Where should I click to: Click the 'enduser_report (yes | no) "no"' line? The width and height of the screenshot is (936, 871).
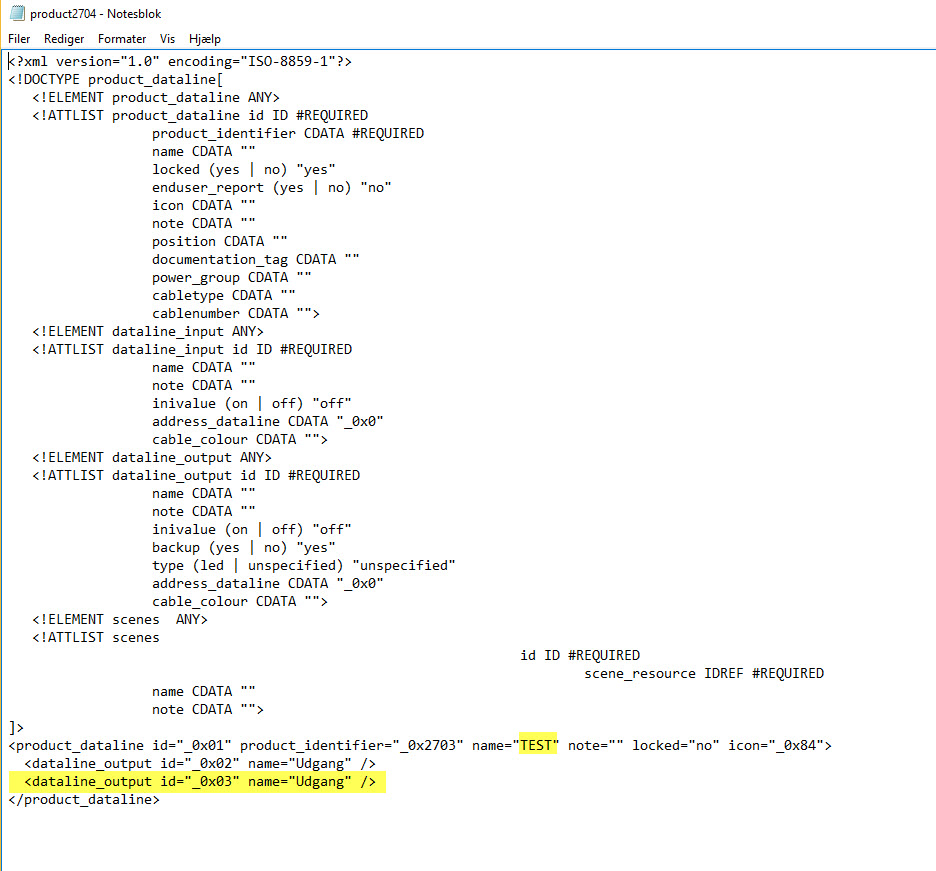(x=272, y=187)
